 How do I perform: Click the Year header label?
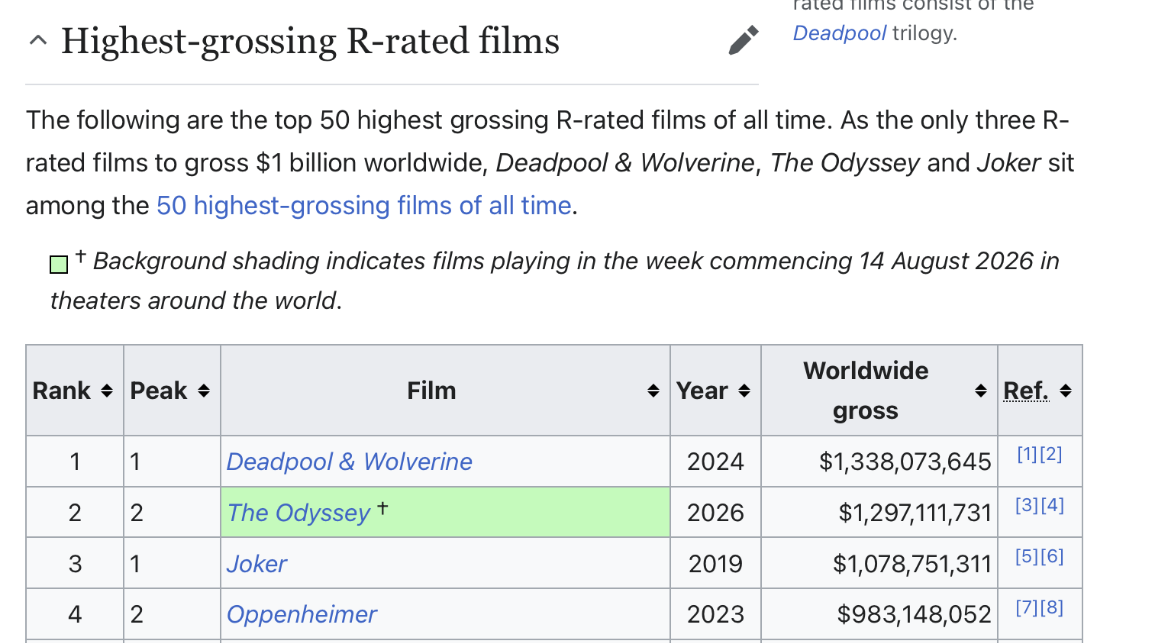point(702,391)
